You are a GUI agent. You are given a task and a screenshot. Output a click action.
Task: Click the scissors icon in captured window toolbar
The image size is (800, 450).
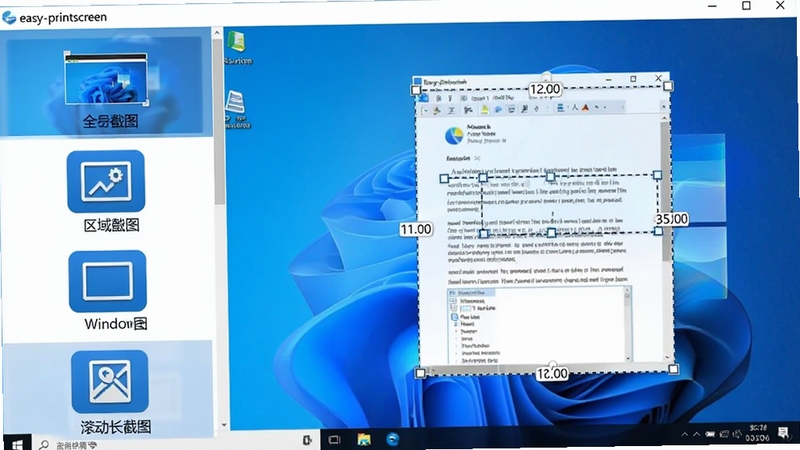coord(468,110)
